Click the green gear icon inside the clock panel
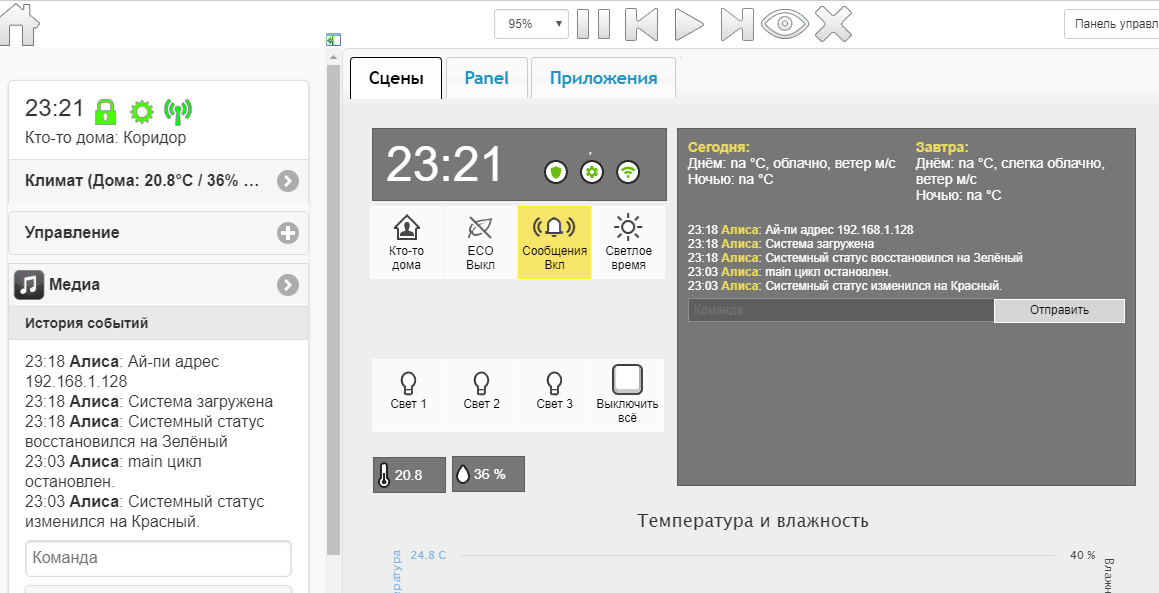Viewport: 1159px width, 593px height. 592,170
